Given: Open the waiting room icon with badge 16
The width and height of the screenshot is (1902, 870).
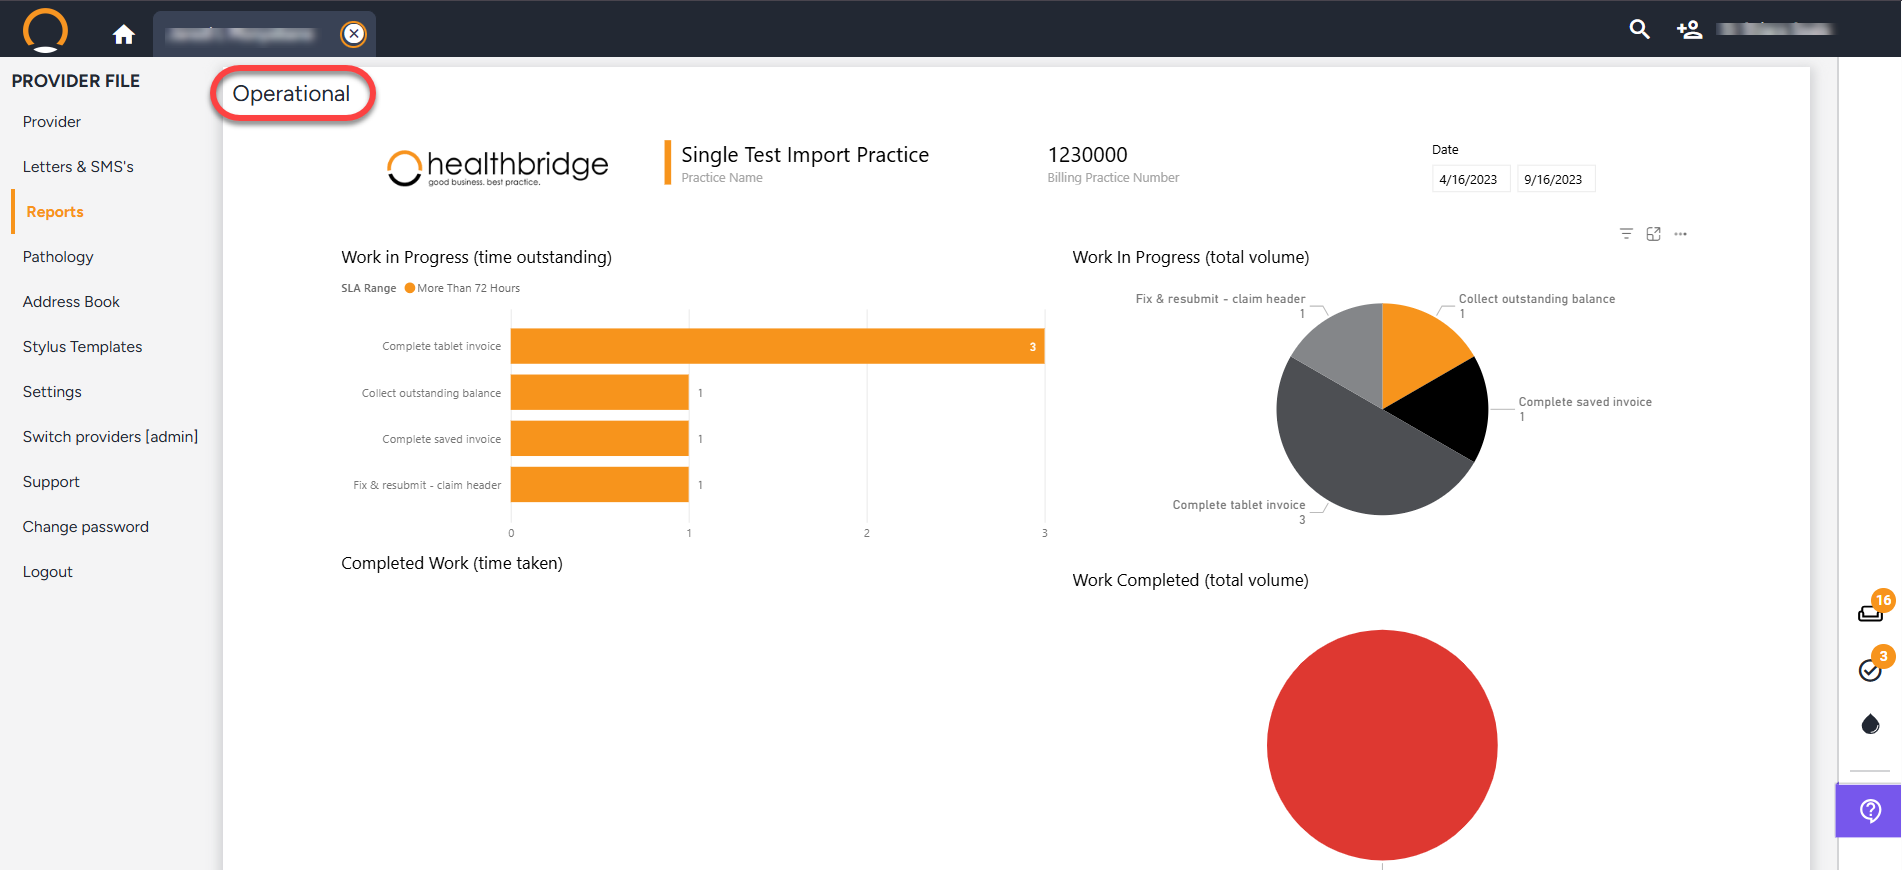Looking at the screenshot, I should point(1870,612).
